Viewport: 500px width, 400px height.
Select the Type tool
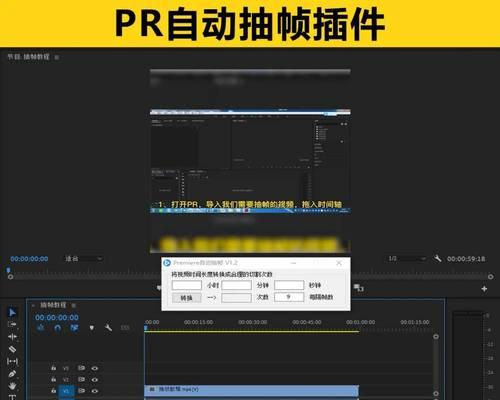click(x=12, y=397)
